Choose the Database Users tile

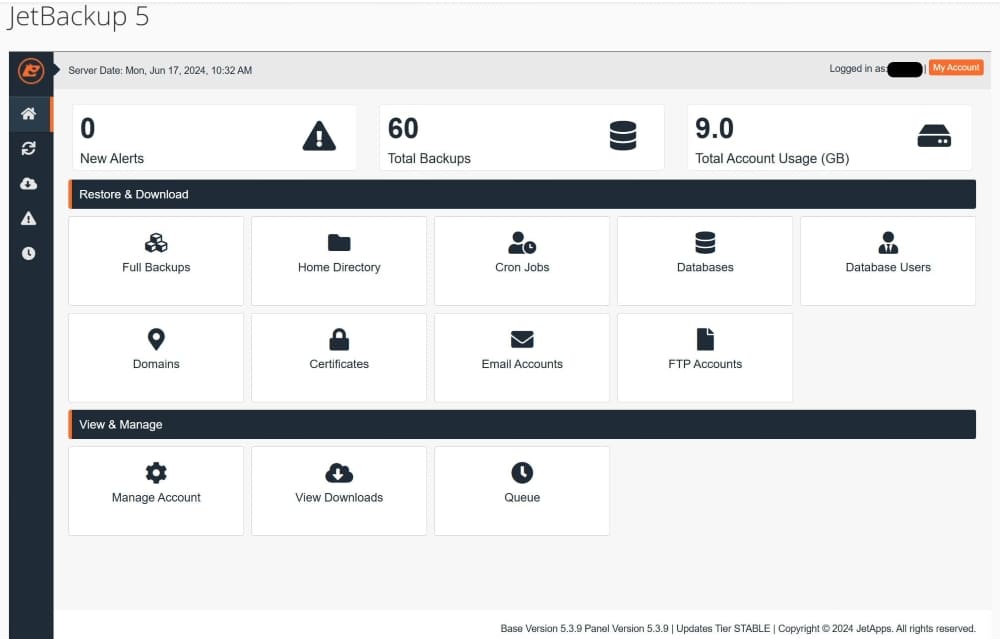(888, 260)
